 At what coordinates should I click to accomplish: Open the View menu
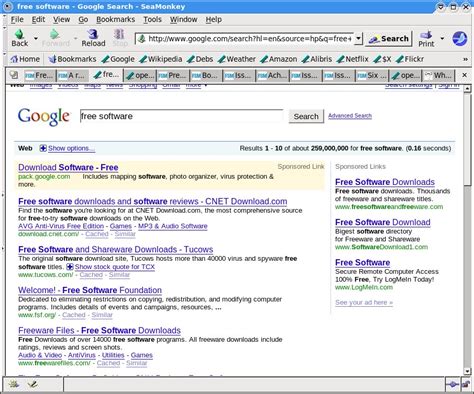(62, 19)
